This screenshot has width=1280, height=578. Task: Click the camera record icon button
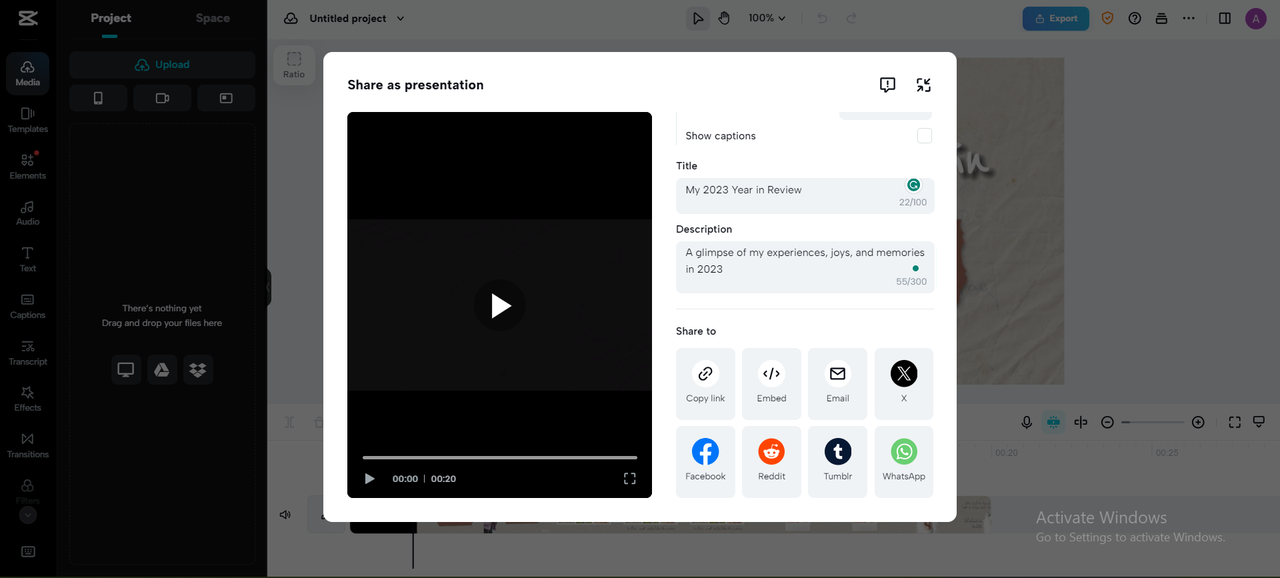pyautogui.click(x=162, y=98)
